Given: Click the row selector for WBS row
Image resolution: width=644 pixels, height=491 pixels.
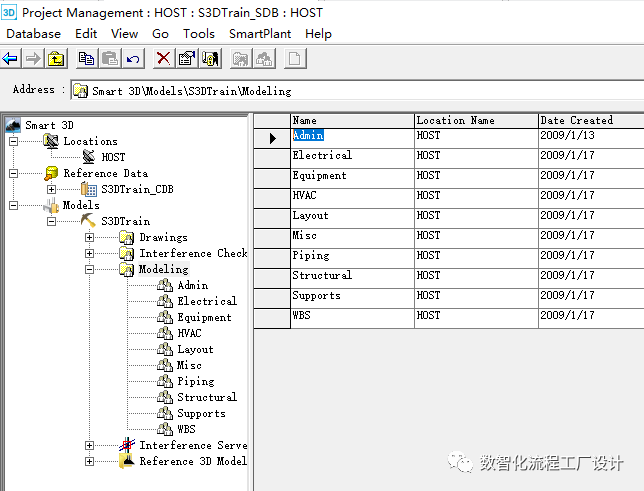Looking at the screenshot, I should coord(272,318).
